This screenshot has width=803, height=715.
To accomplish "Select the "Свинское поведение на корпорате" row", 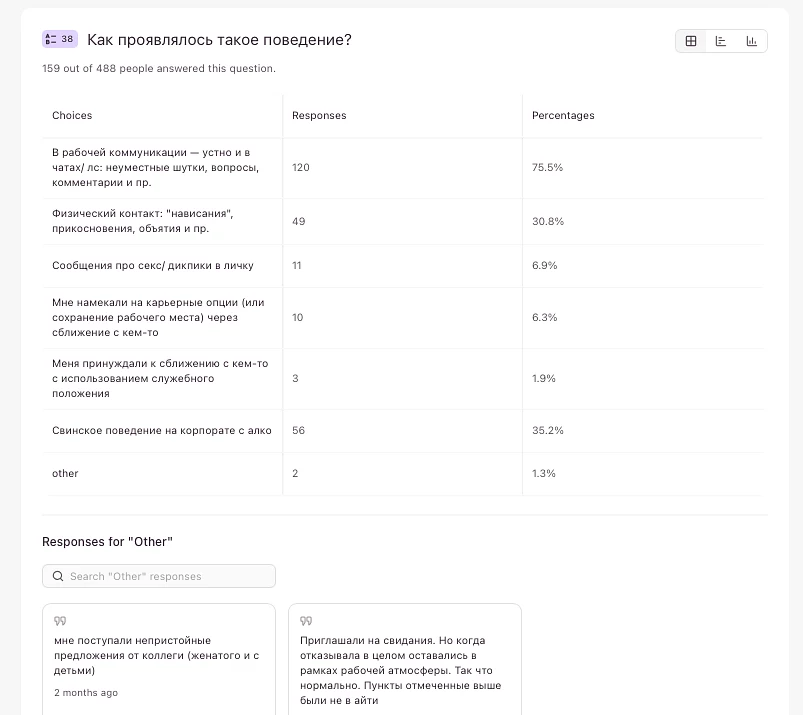I will (162, 431).
